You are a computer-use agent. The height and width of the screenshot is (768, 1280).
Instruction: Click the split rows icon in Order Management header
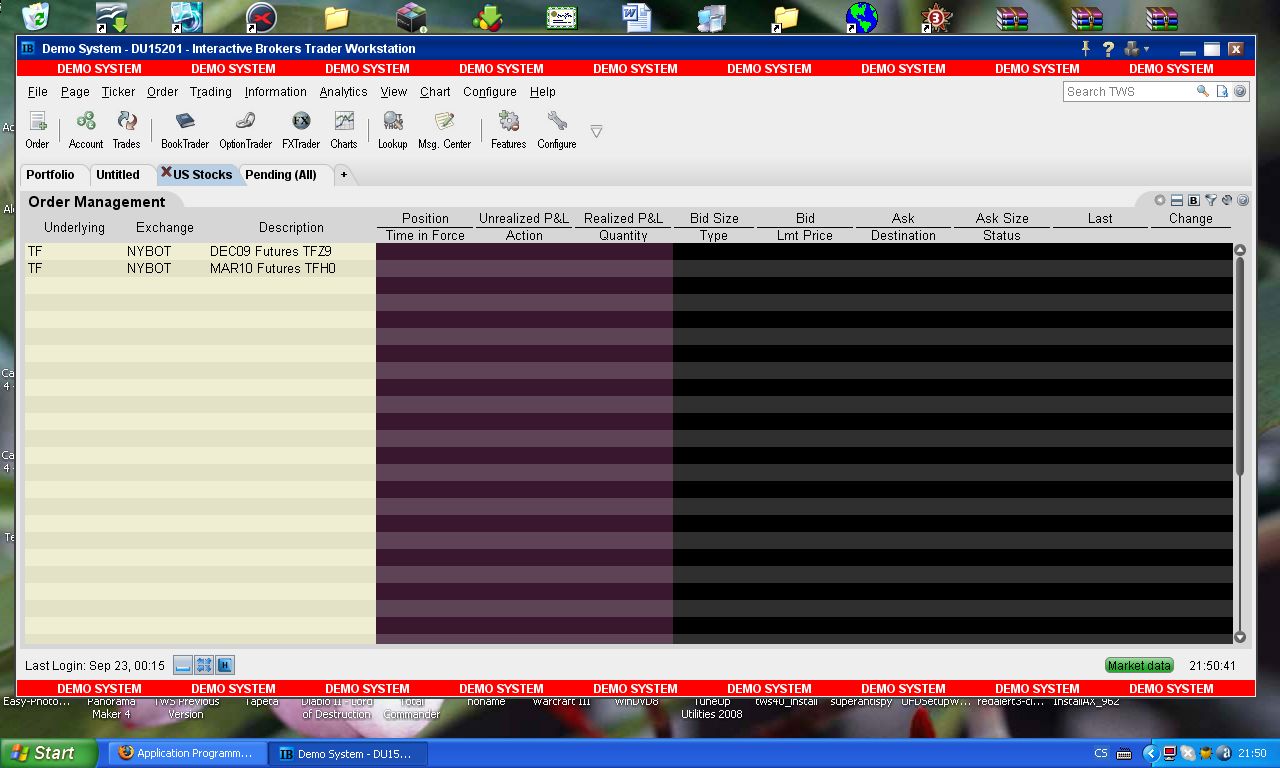pos(1177,200)
